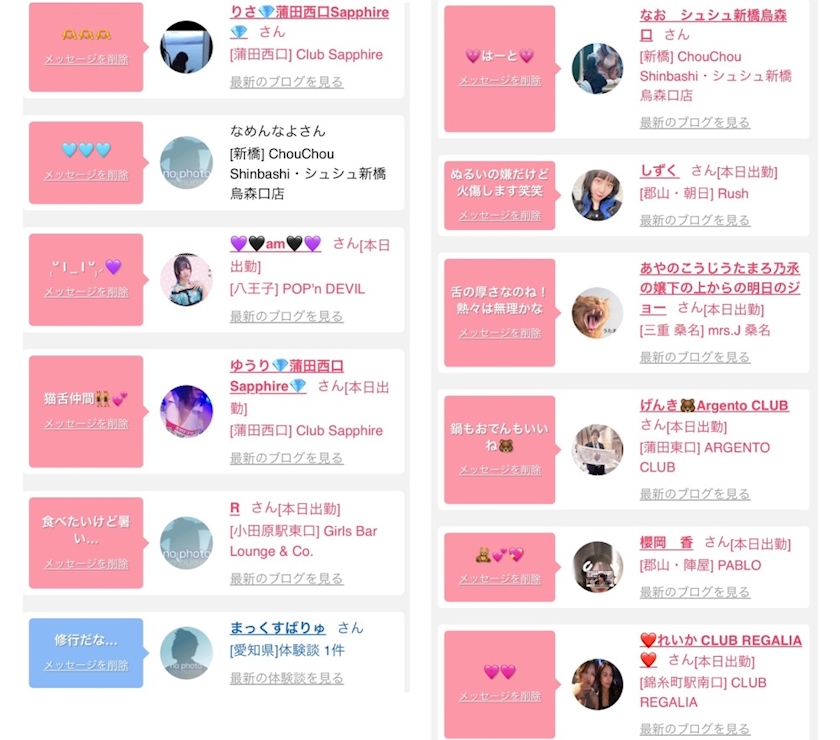Screen dimensions: 840x740
Task: Click the am profile avatar from POP'n DEVIL
Action: point(186,280)
